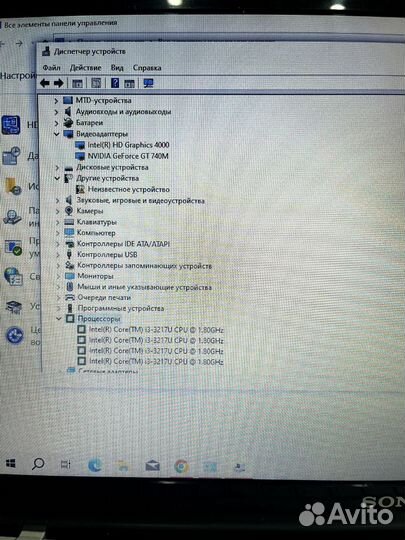Click the Диспетчер устройств title bar icon
The height and width of the screenshot is (540, 405).
46,52
